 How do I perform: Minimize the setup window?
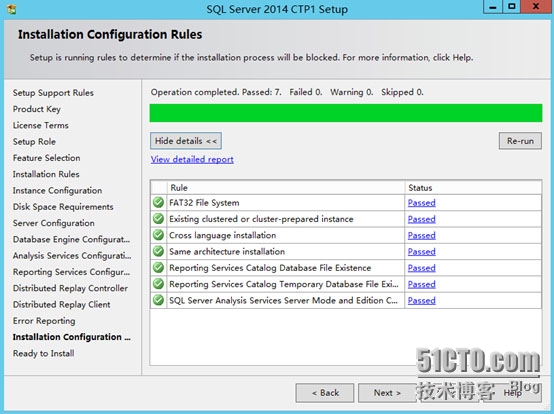tap(493, 6)
